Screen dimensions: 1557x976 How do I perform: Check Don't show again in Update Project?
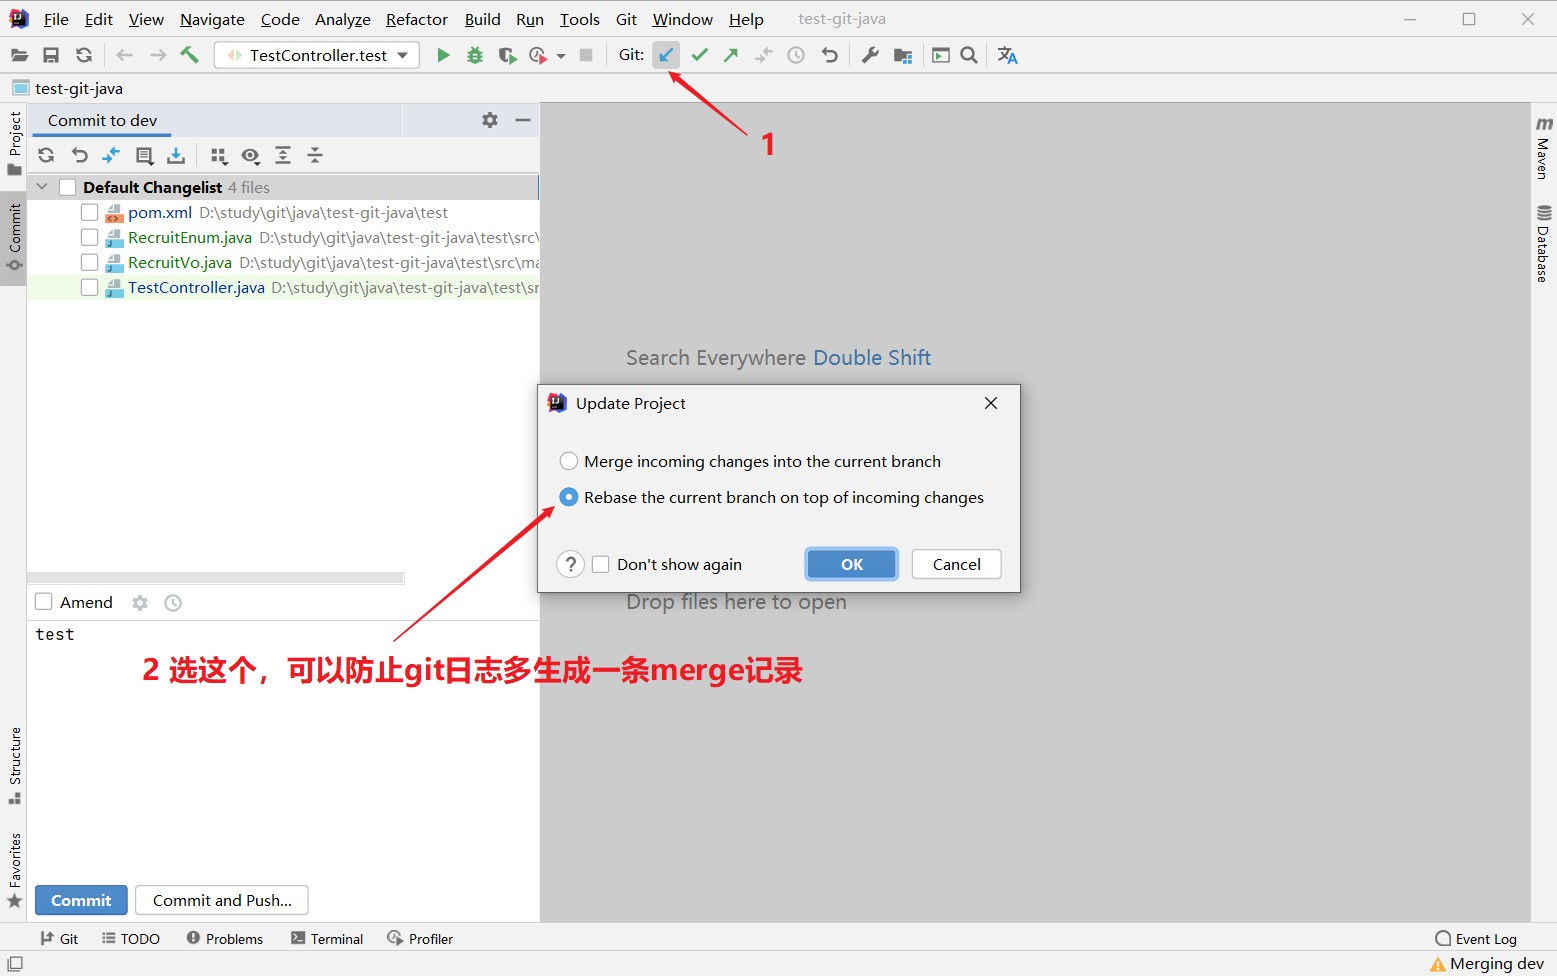click(x=601, y=564)
